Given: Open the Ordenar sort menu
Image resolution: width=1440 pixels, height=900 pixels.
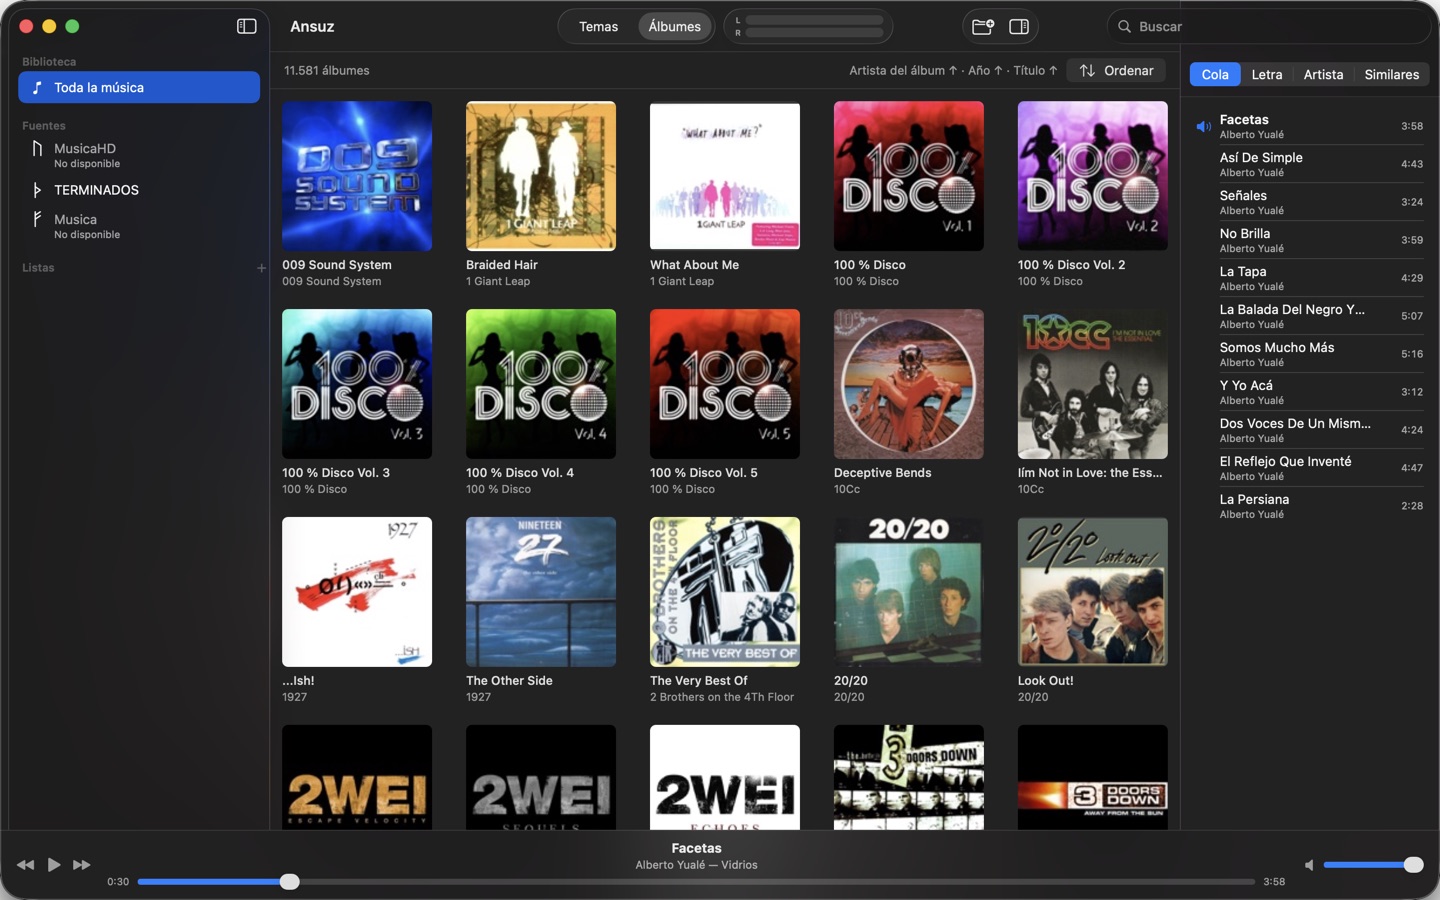Looking at the screenshot, I should (x=1116, y=71).
